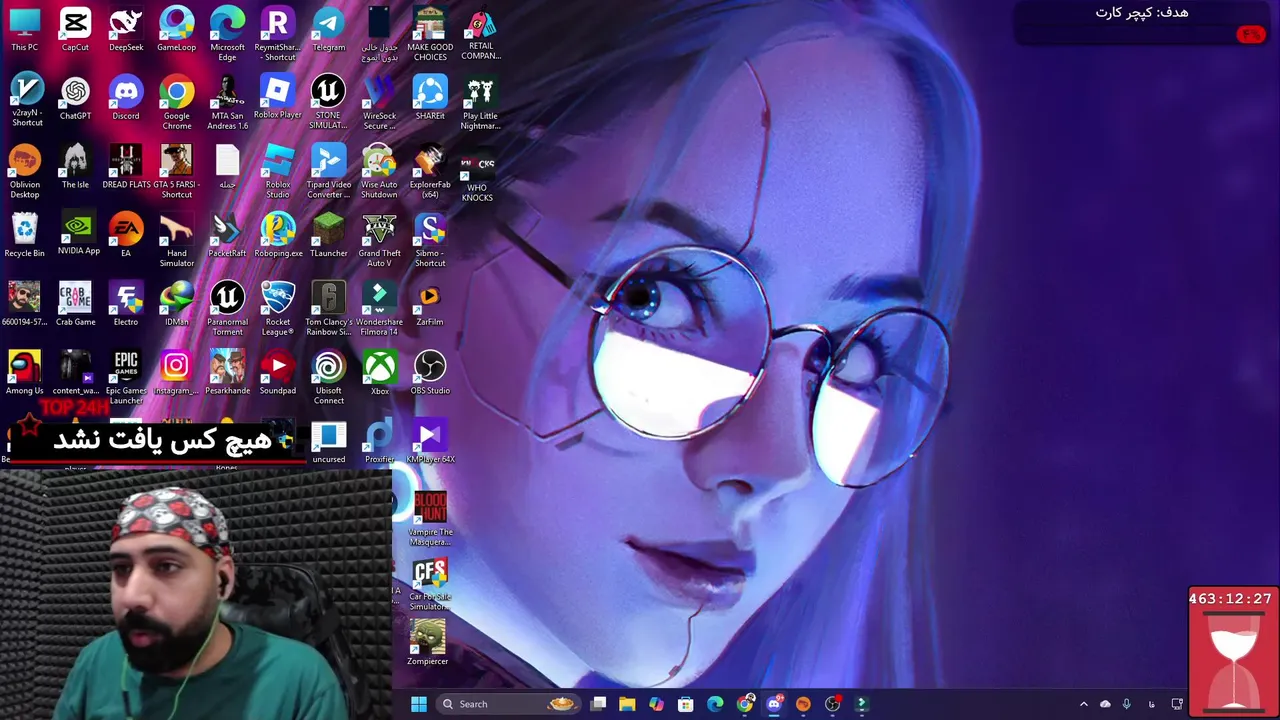Launch the Car For Sale Simulator icon
1280x720 pixels.
430,585
